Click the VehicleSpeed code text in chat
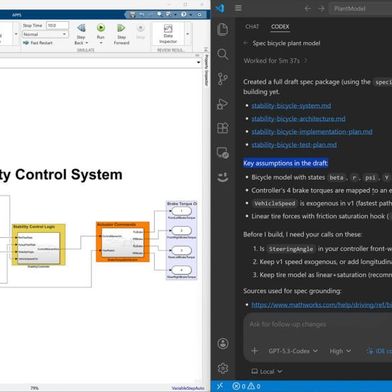 (275, 203)
